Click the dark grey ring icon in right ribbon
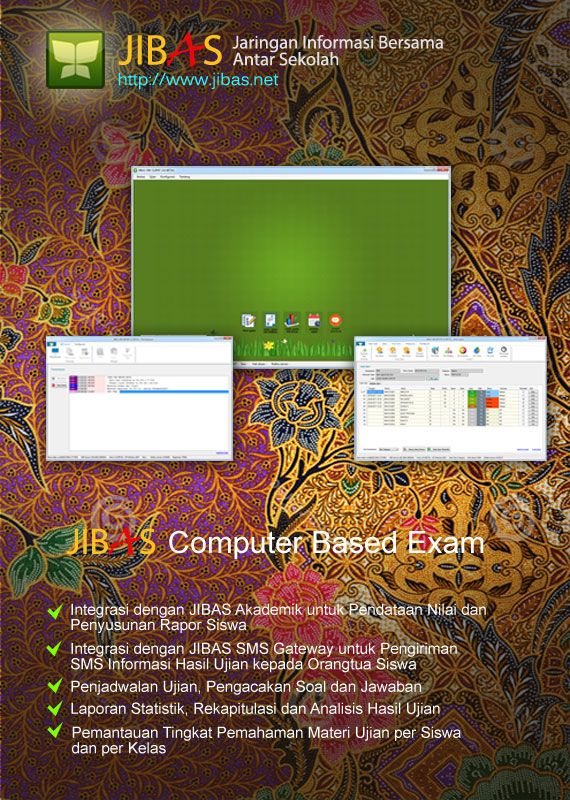This screenshot has width=570, height=800. (x=504, y=349)
